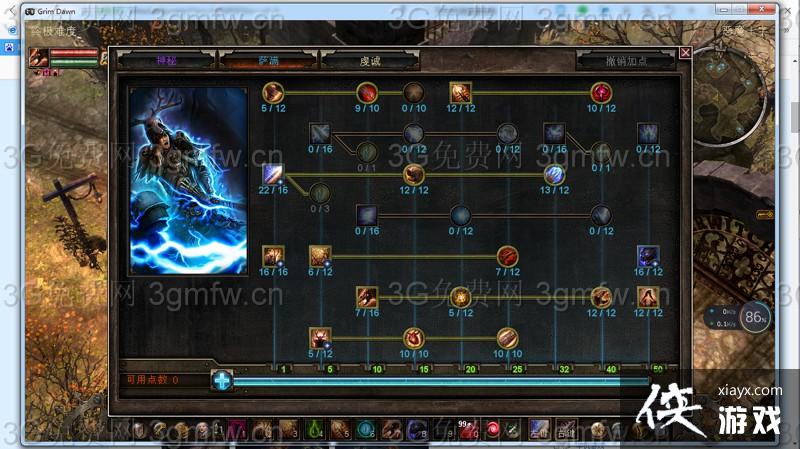This screenshot has width=800, height=449.
Task: Select the hooded figure skill showing 12 / 12
Action: 648,297
